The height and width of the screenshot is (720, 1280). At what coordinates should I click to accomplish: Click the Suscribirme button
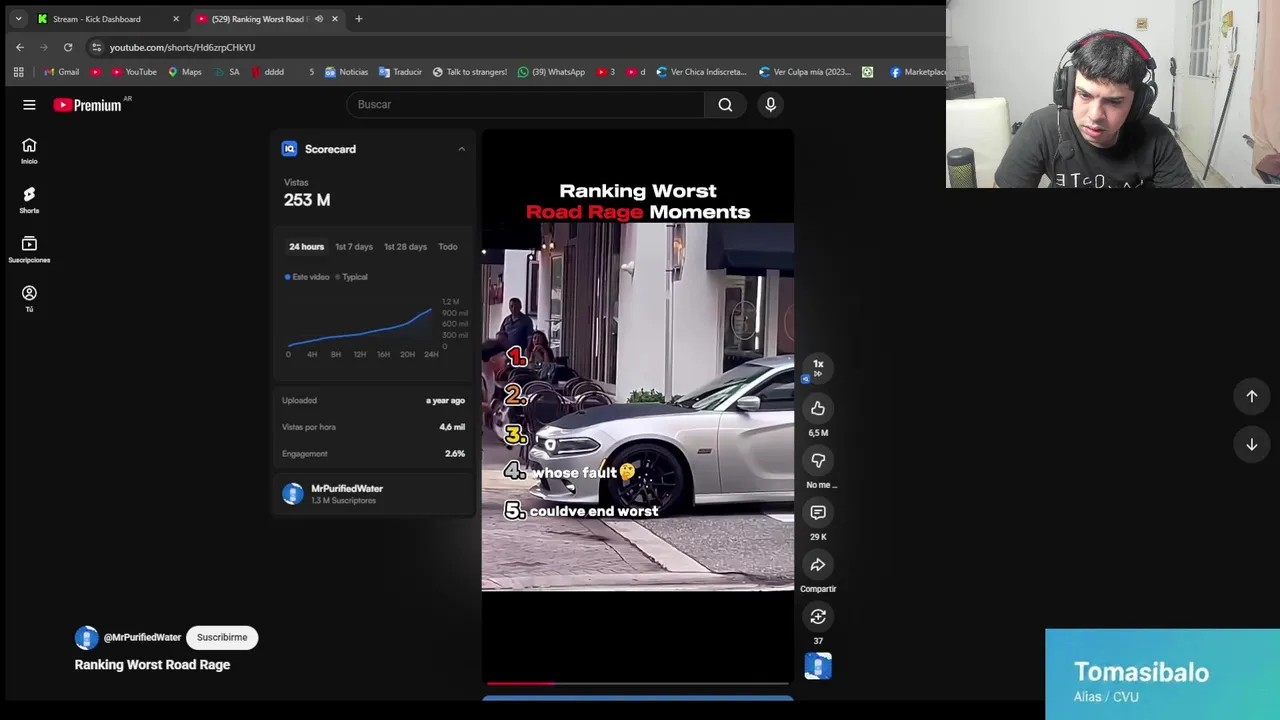click(222, 637)
